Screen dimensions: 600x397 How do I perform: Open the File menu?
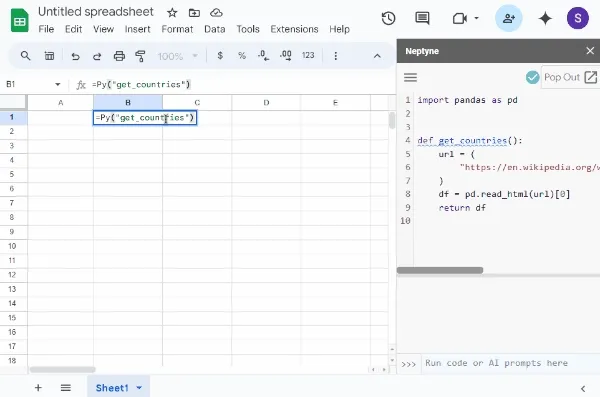click(46, 29)
